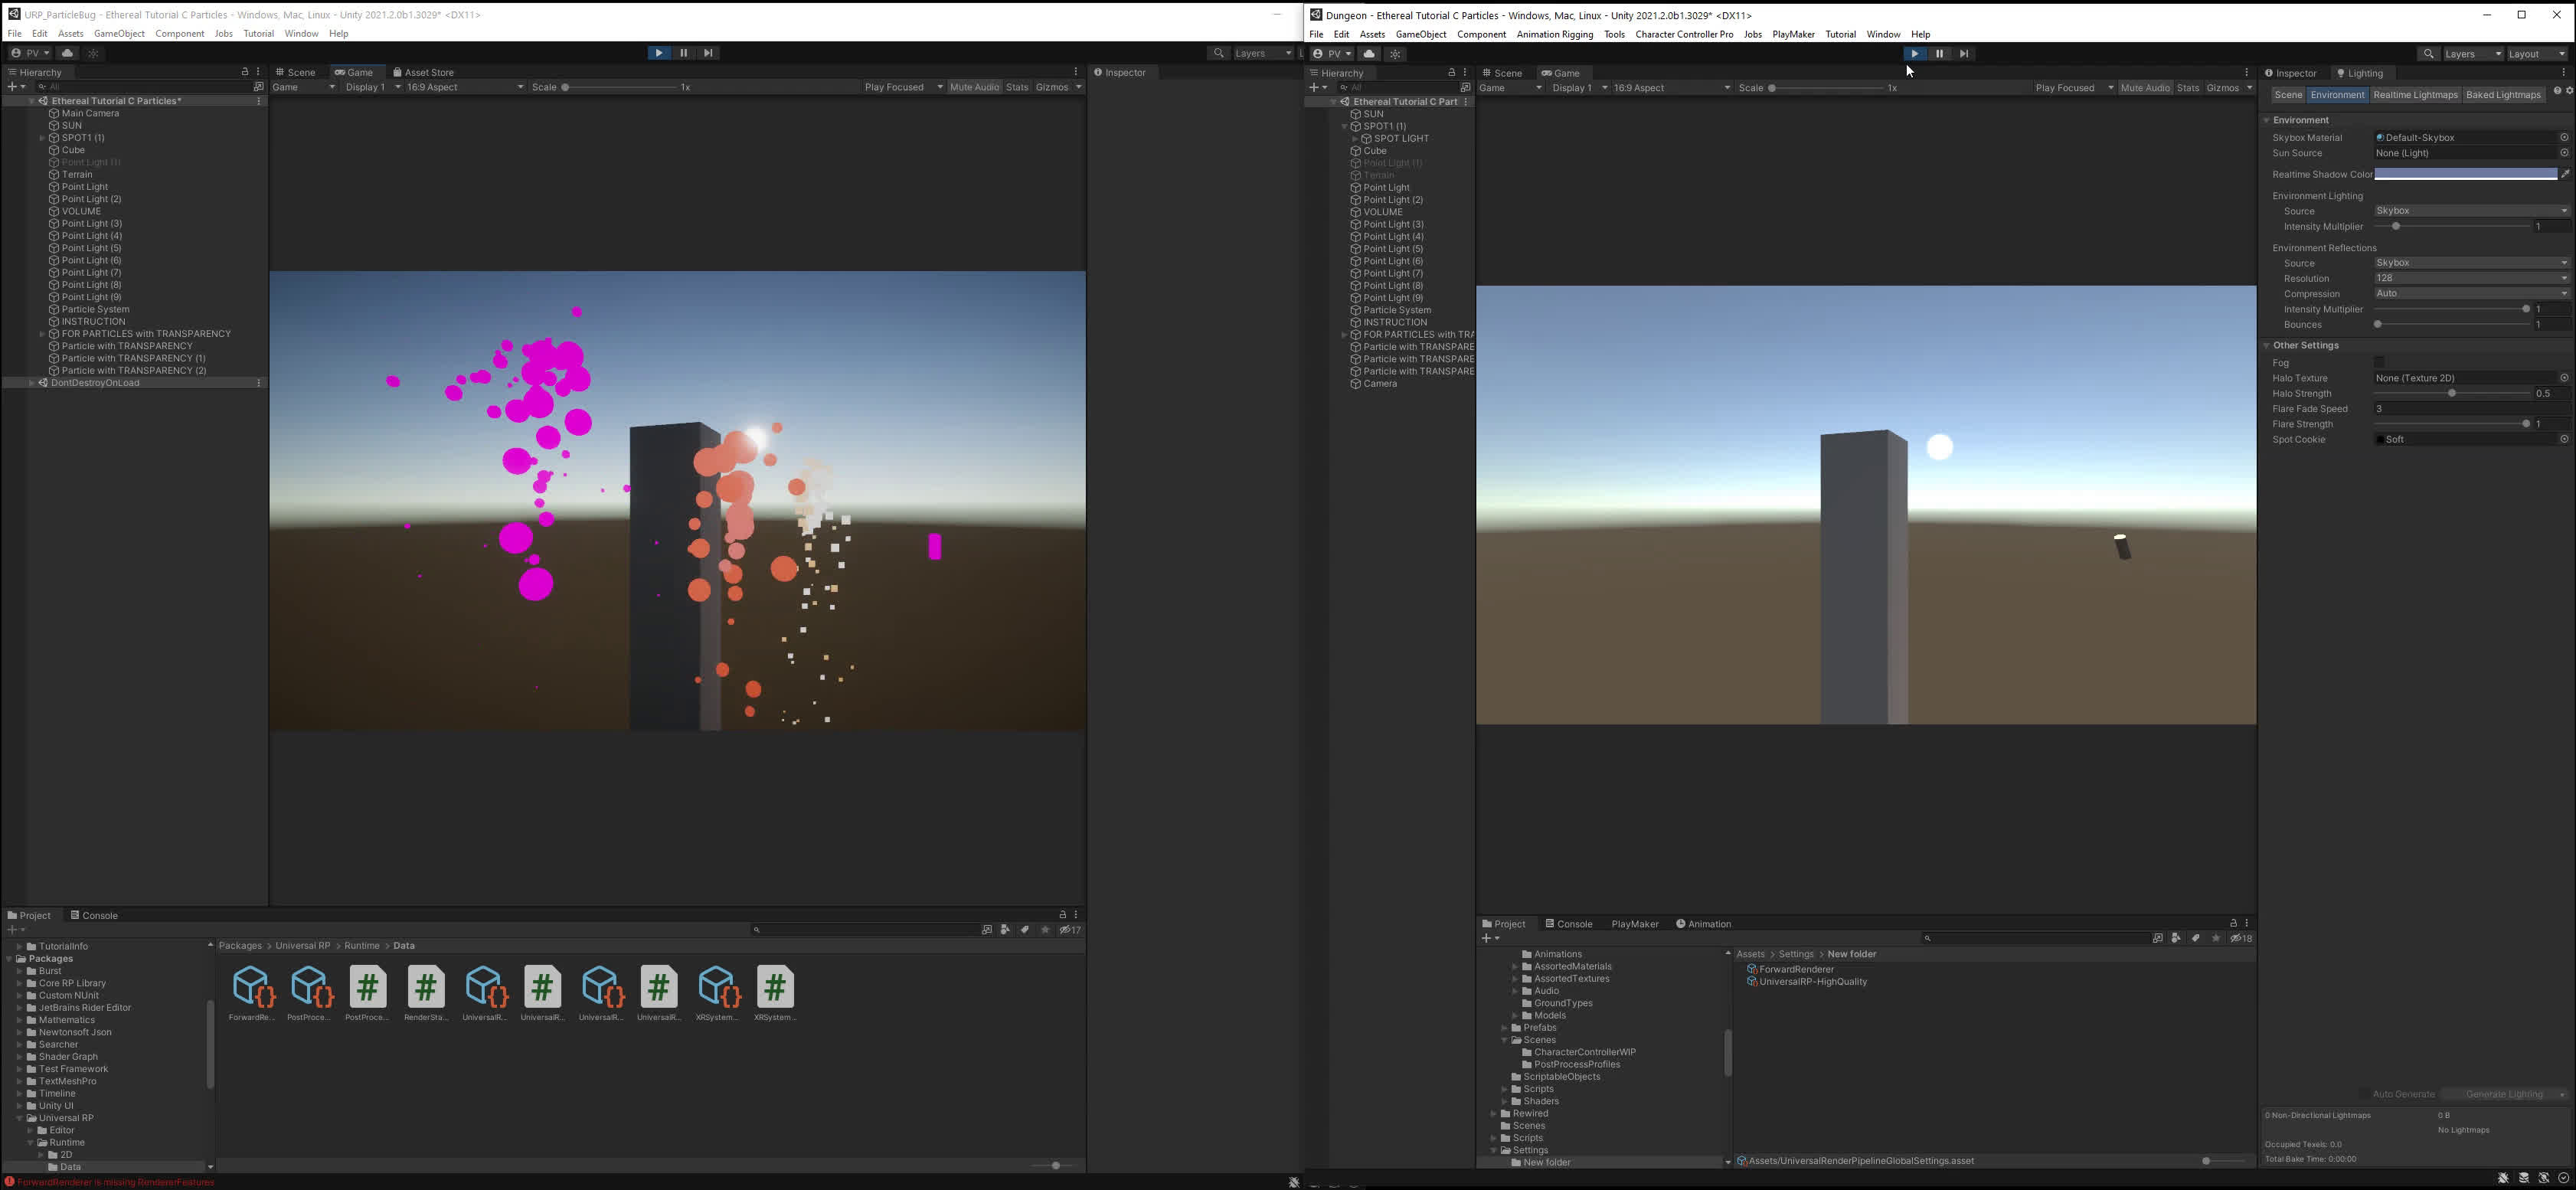Click Realtime Shadow Color swatch
Image resolution: width=2576 pixels, height=1190 pixels.
[x=2465, y=174]
